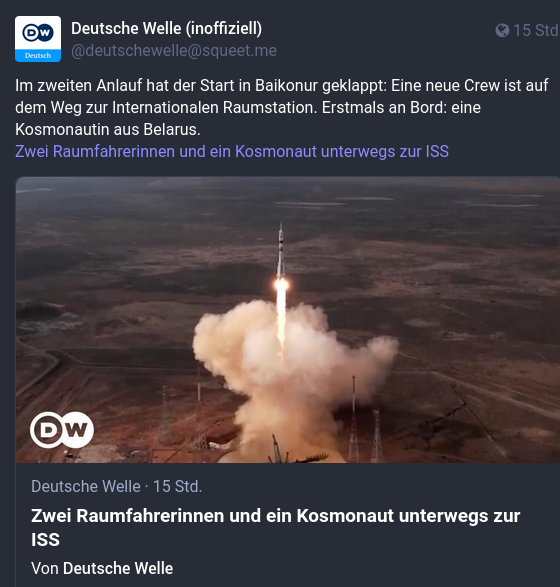
Task: Open author link Von Deutsche Welle
Action: (102, 568)
